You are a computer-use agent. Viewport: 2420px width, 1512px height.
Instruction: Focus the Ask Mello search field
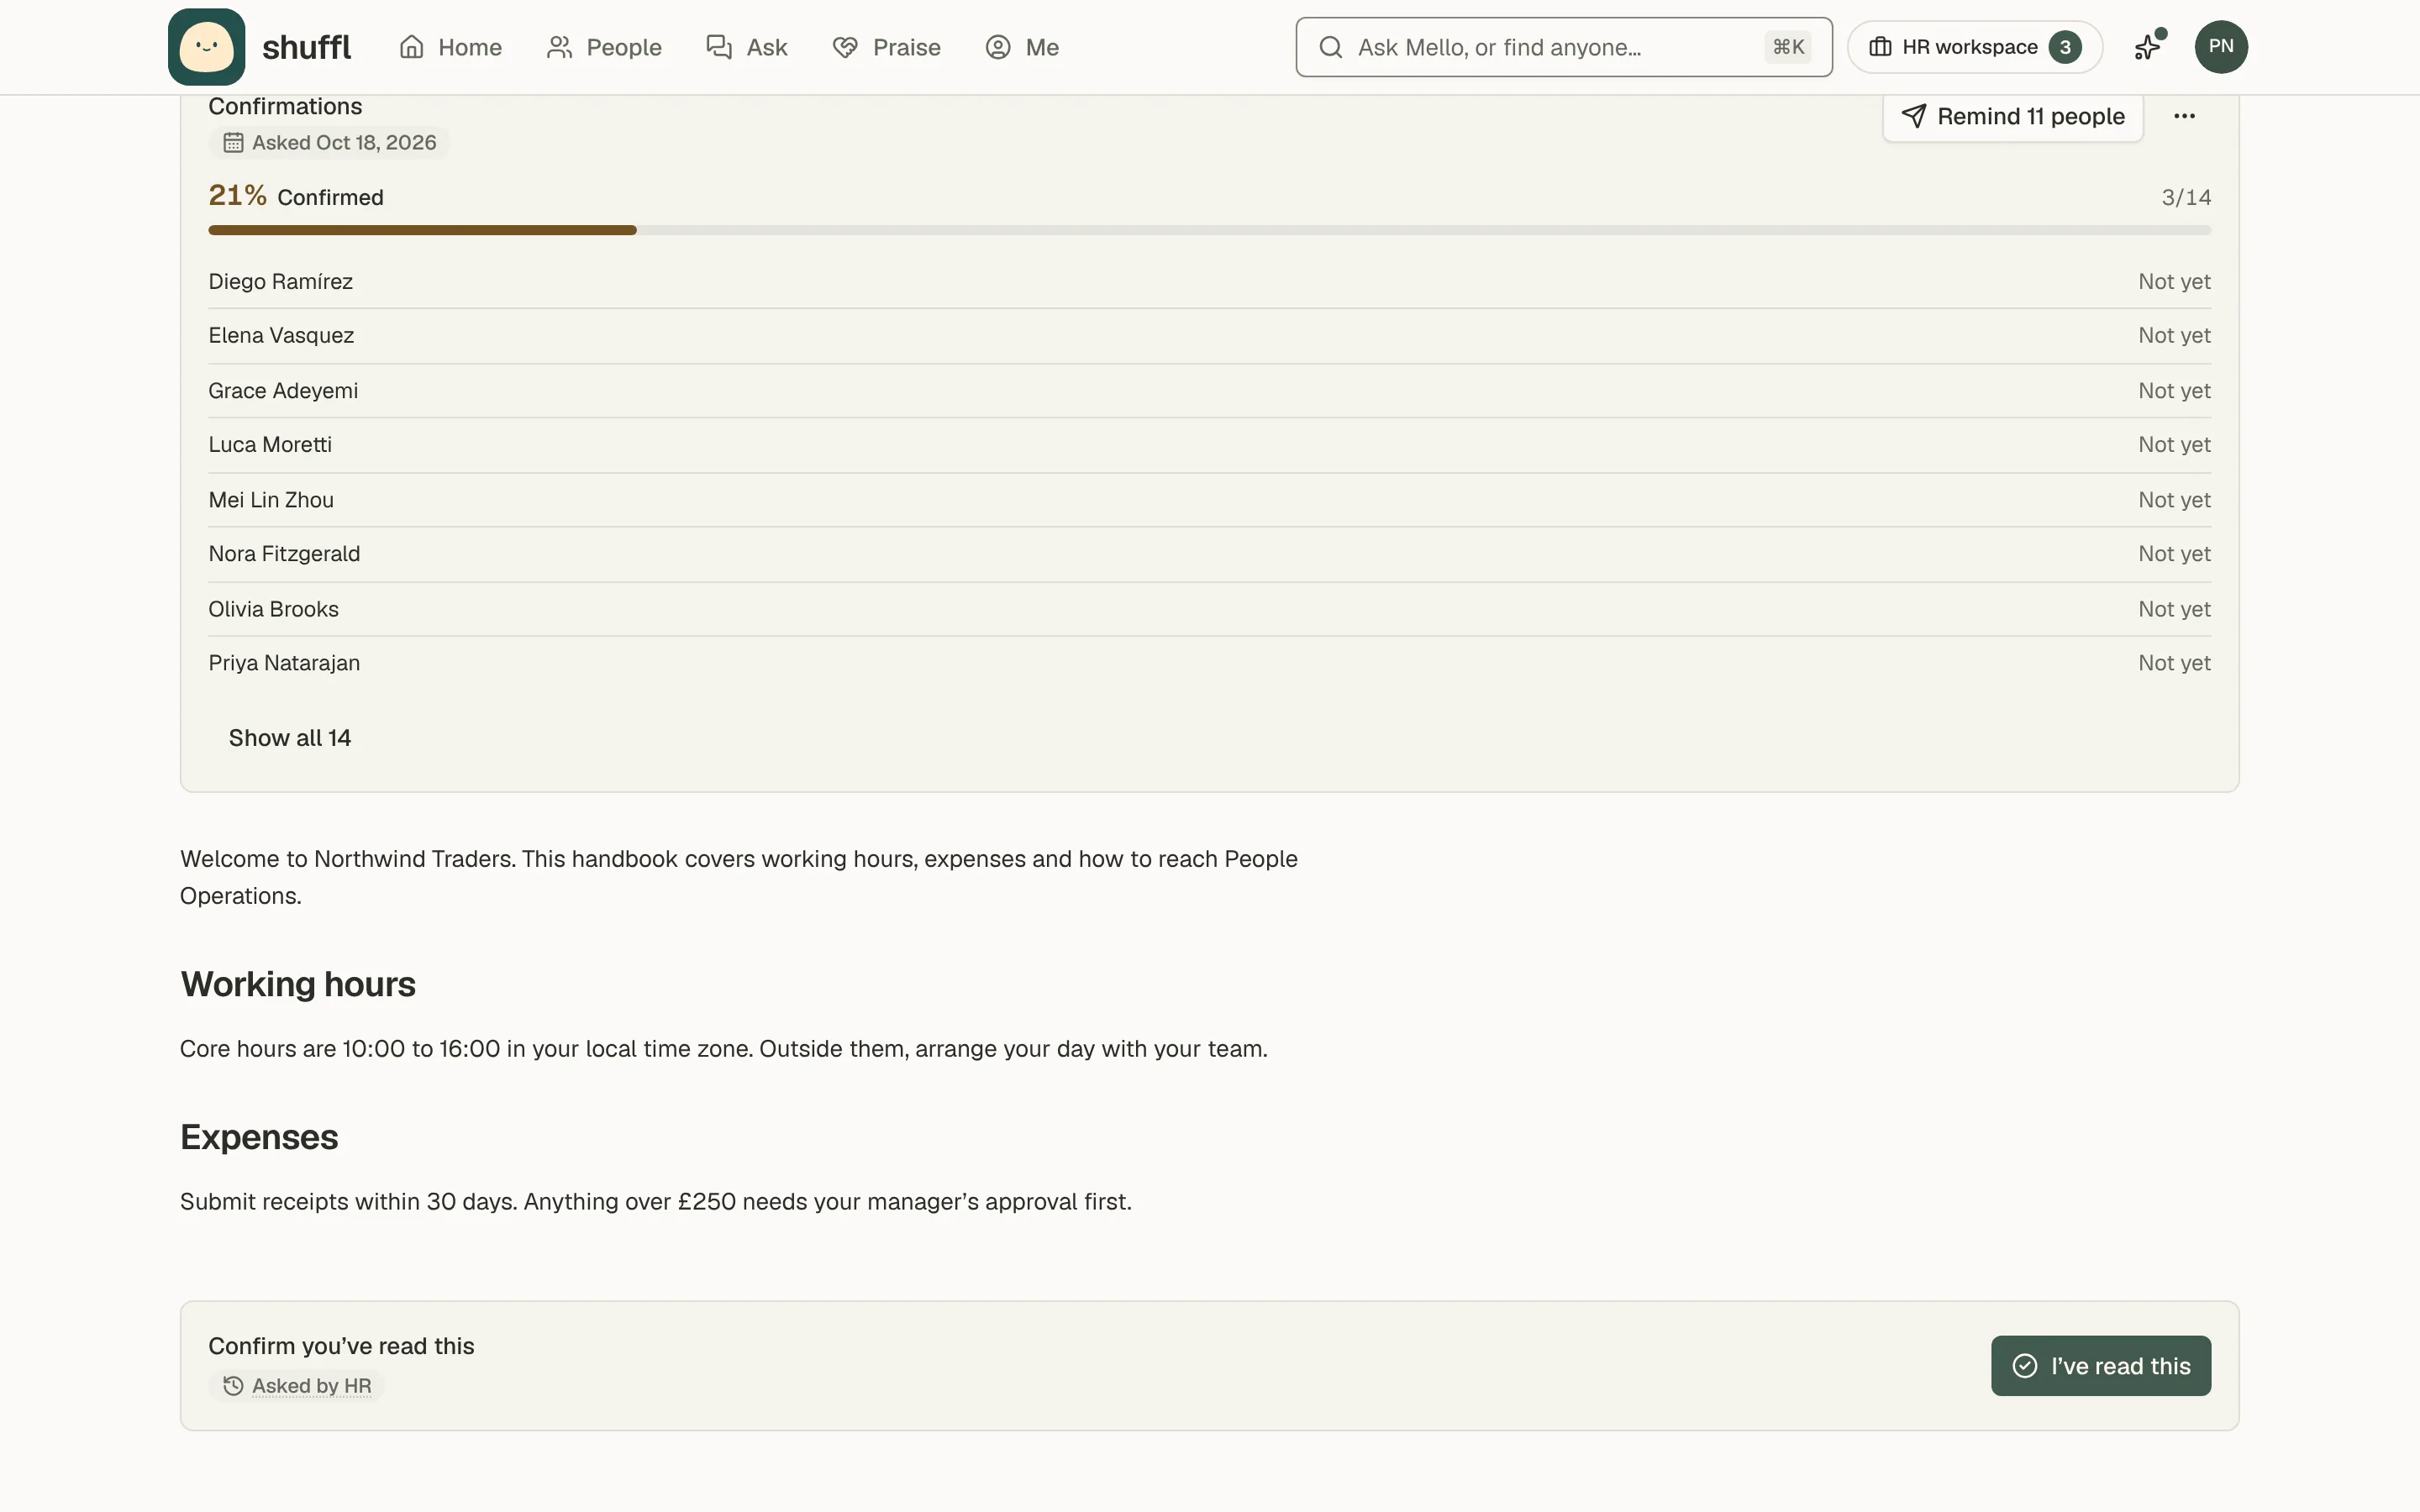[x=1563, y=47]
